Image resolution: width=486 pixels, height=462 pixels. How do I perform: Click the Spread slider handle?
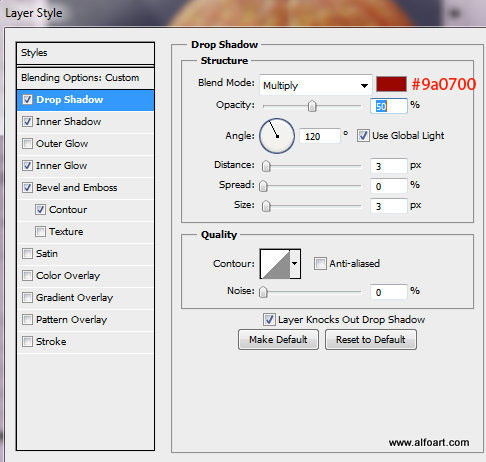[x=263, y=186]
